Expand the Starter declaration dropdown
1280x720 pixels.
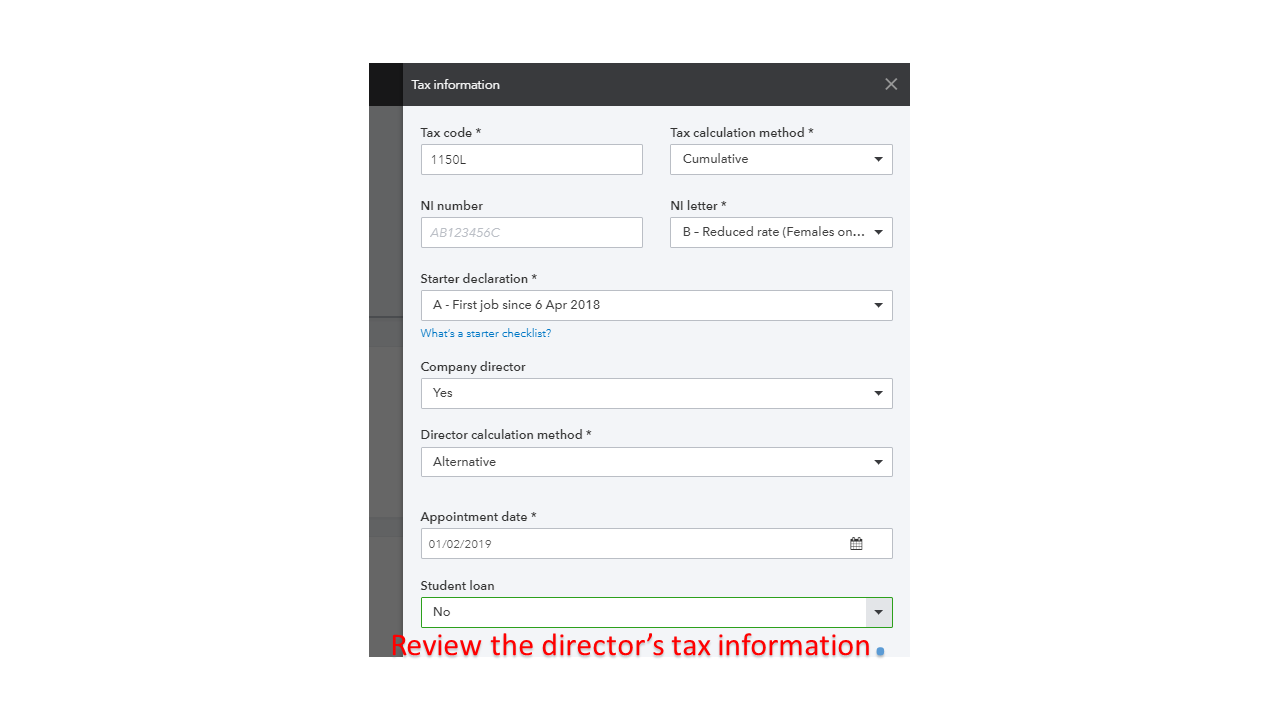click(x=656, y=305)
